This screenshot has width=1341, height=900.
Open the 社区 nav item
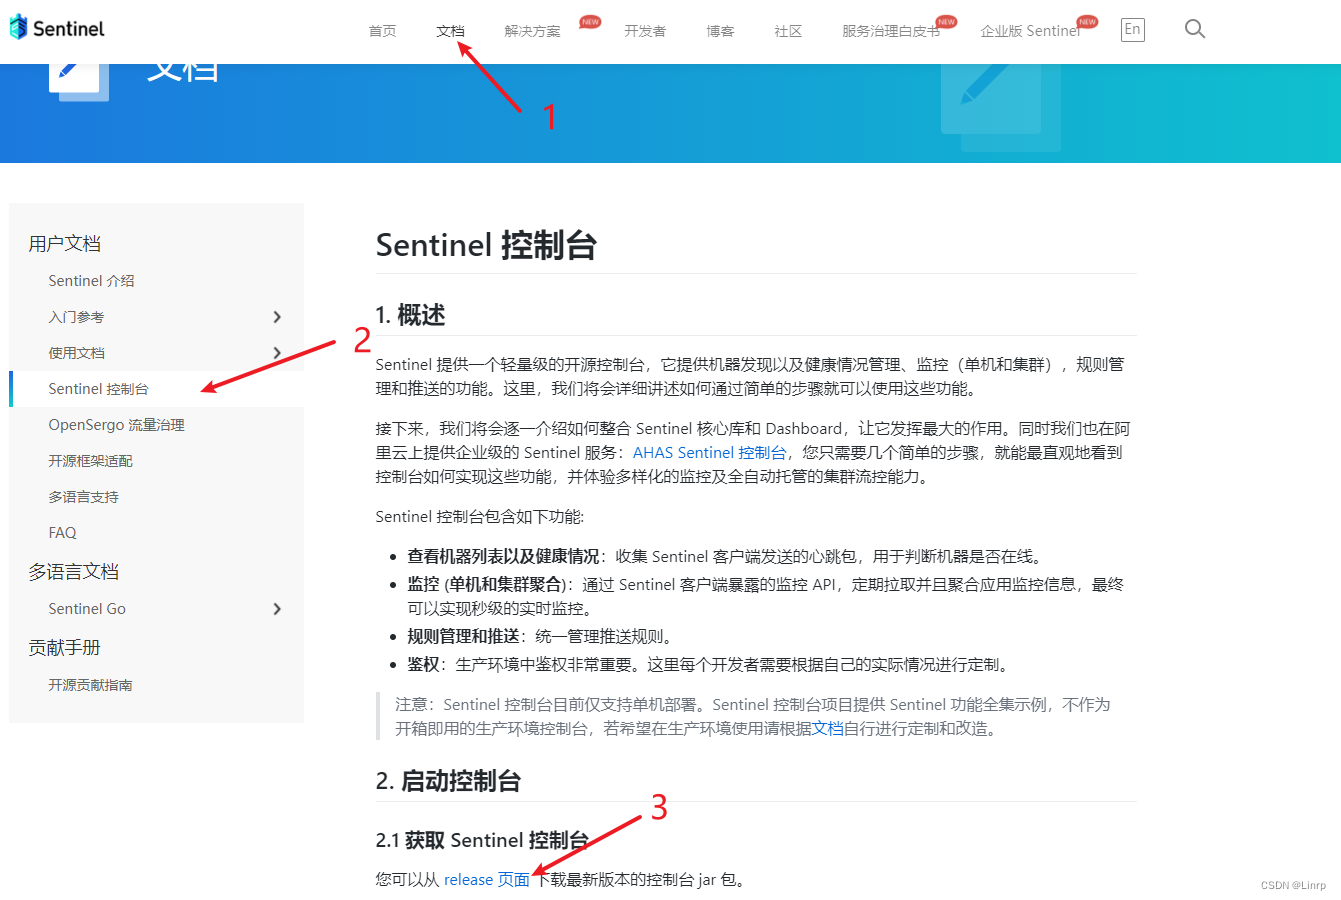pyautogui.click(x=788, y=31)
